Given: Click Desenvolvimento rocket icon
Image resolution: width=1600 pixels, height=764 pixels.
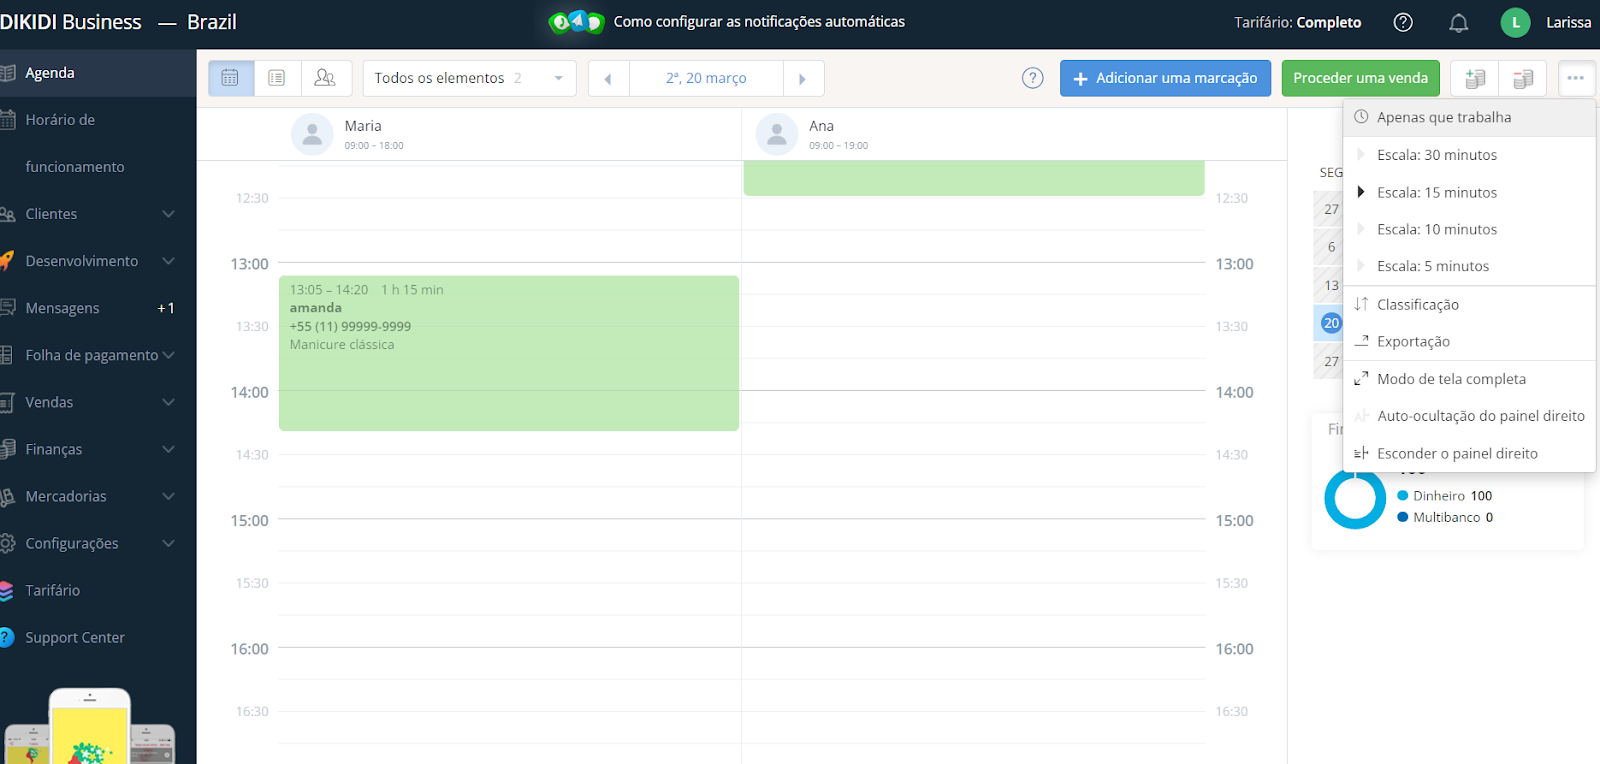Looking at the screenshot, I should click(6, 261).
